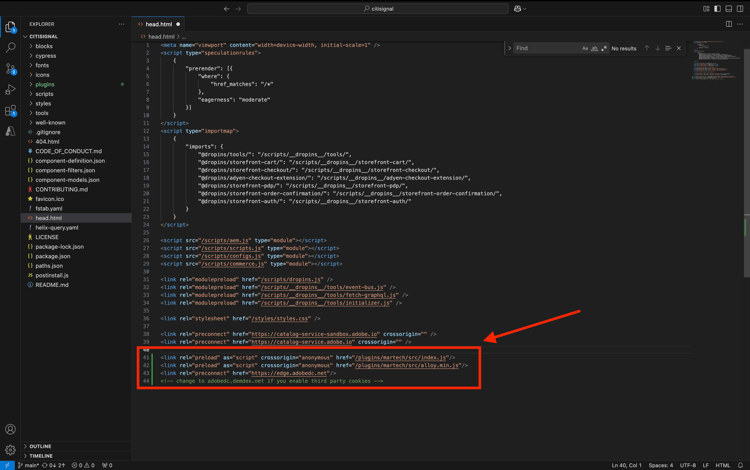The width and height of the screenshot is (750, 470).
Task: Click the HTML language mode in status bar
Action: 722,465
